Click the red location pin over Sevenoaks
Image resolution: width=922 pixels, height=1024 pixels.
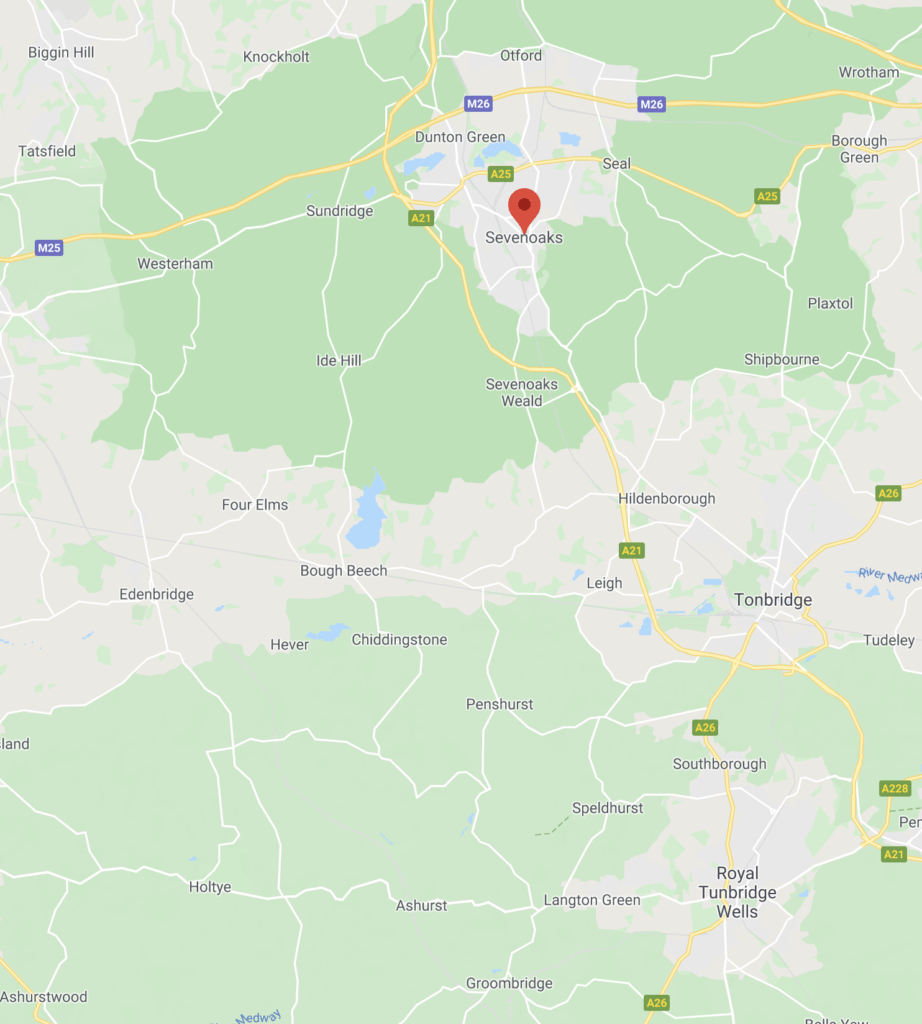(524, 208)
